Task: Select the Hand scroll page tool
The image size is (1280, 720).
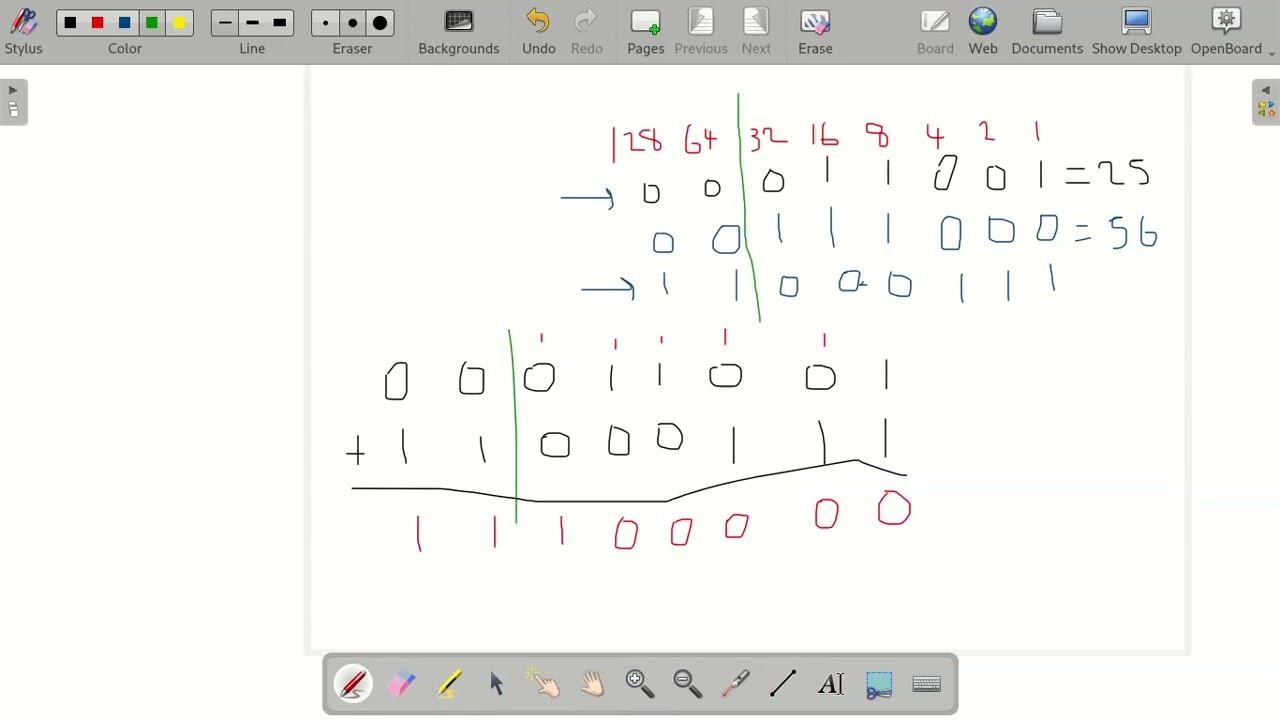Action: [x=592, y=684]
